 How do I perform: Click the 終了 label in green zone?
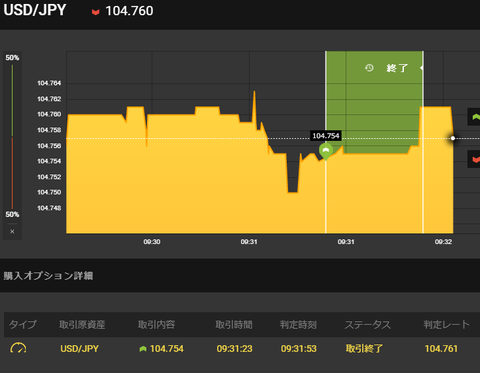tap(397, 68)
